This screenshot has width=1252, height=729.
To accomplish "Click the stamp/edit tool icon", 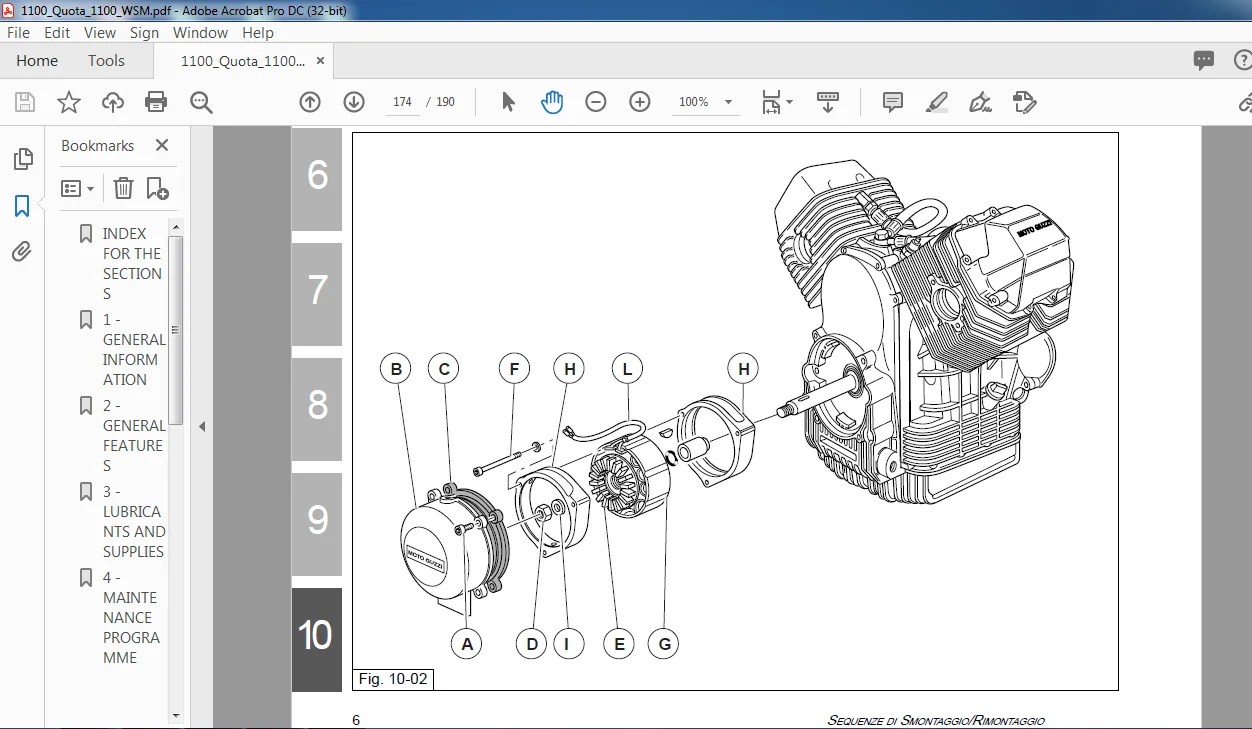I will (1024, 102).
